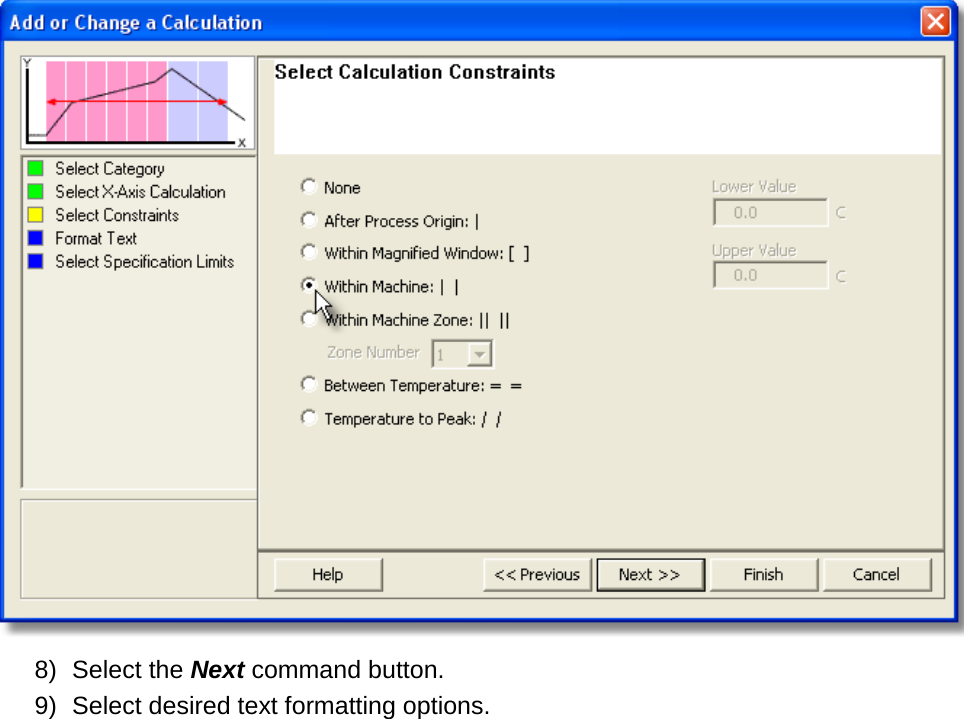Click the Help button
964x719 pixels.
pyautogui.click(x=328, y=574)
